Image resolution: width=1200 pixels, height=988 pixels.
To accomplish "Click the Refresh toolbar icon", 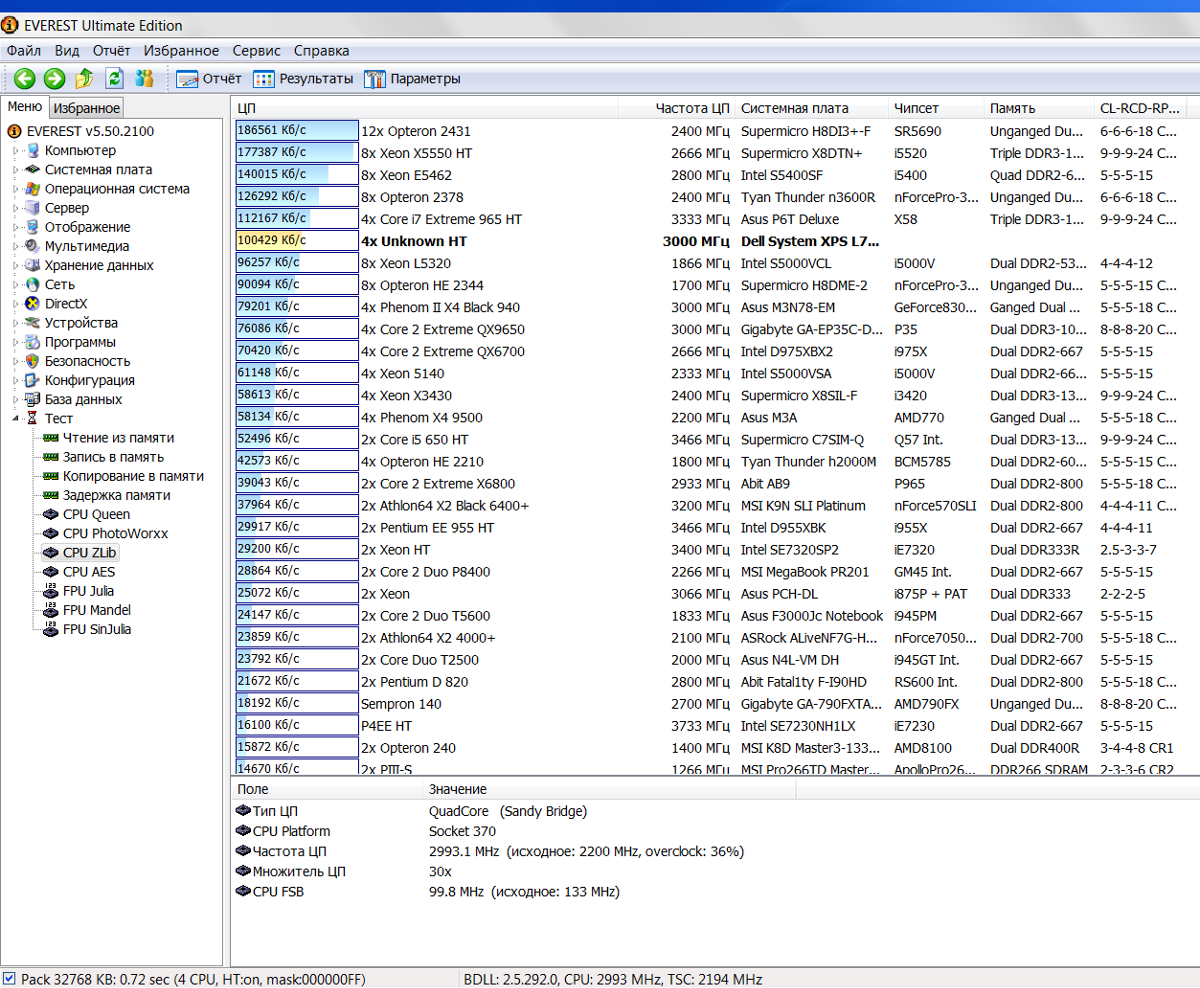I will pyautogui.click(x=115, y=79).
